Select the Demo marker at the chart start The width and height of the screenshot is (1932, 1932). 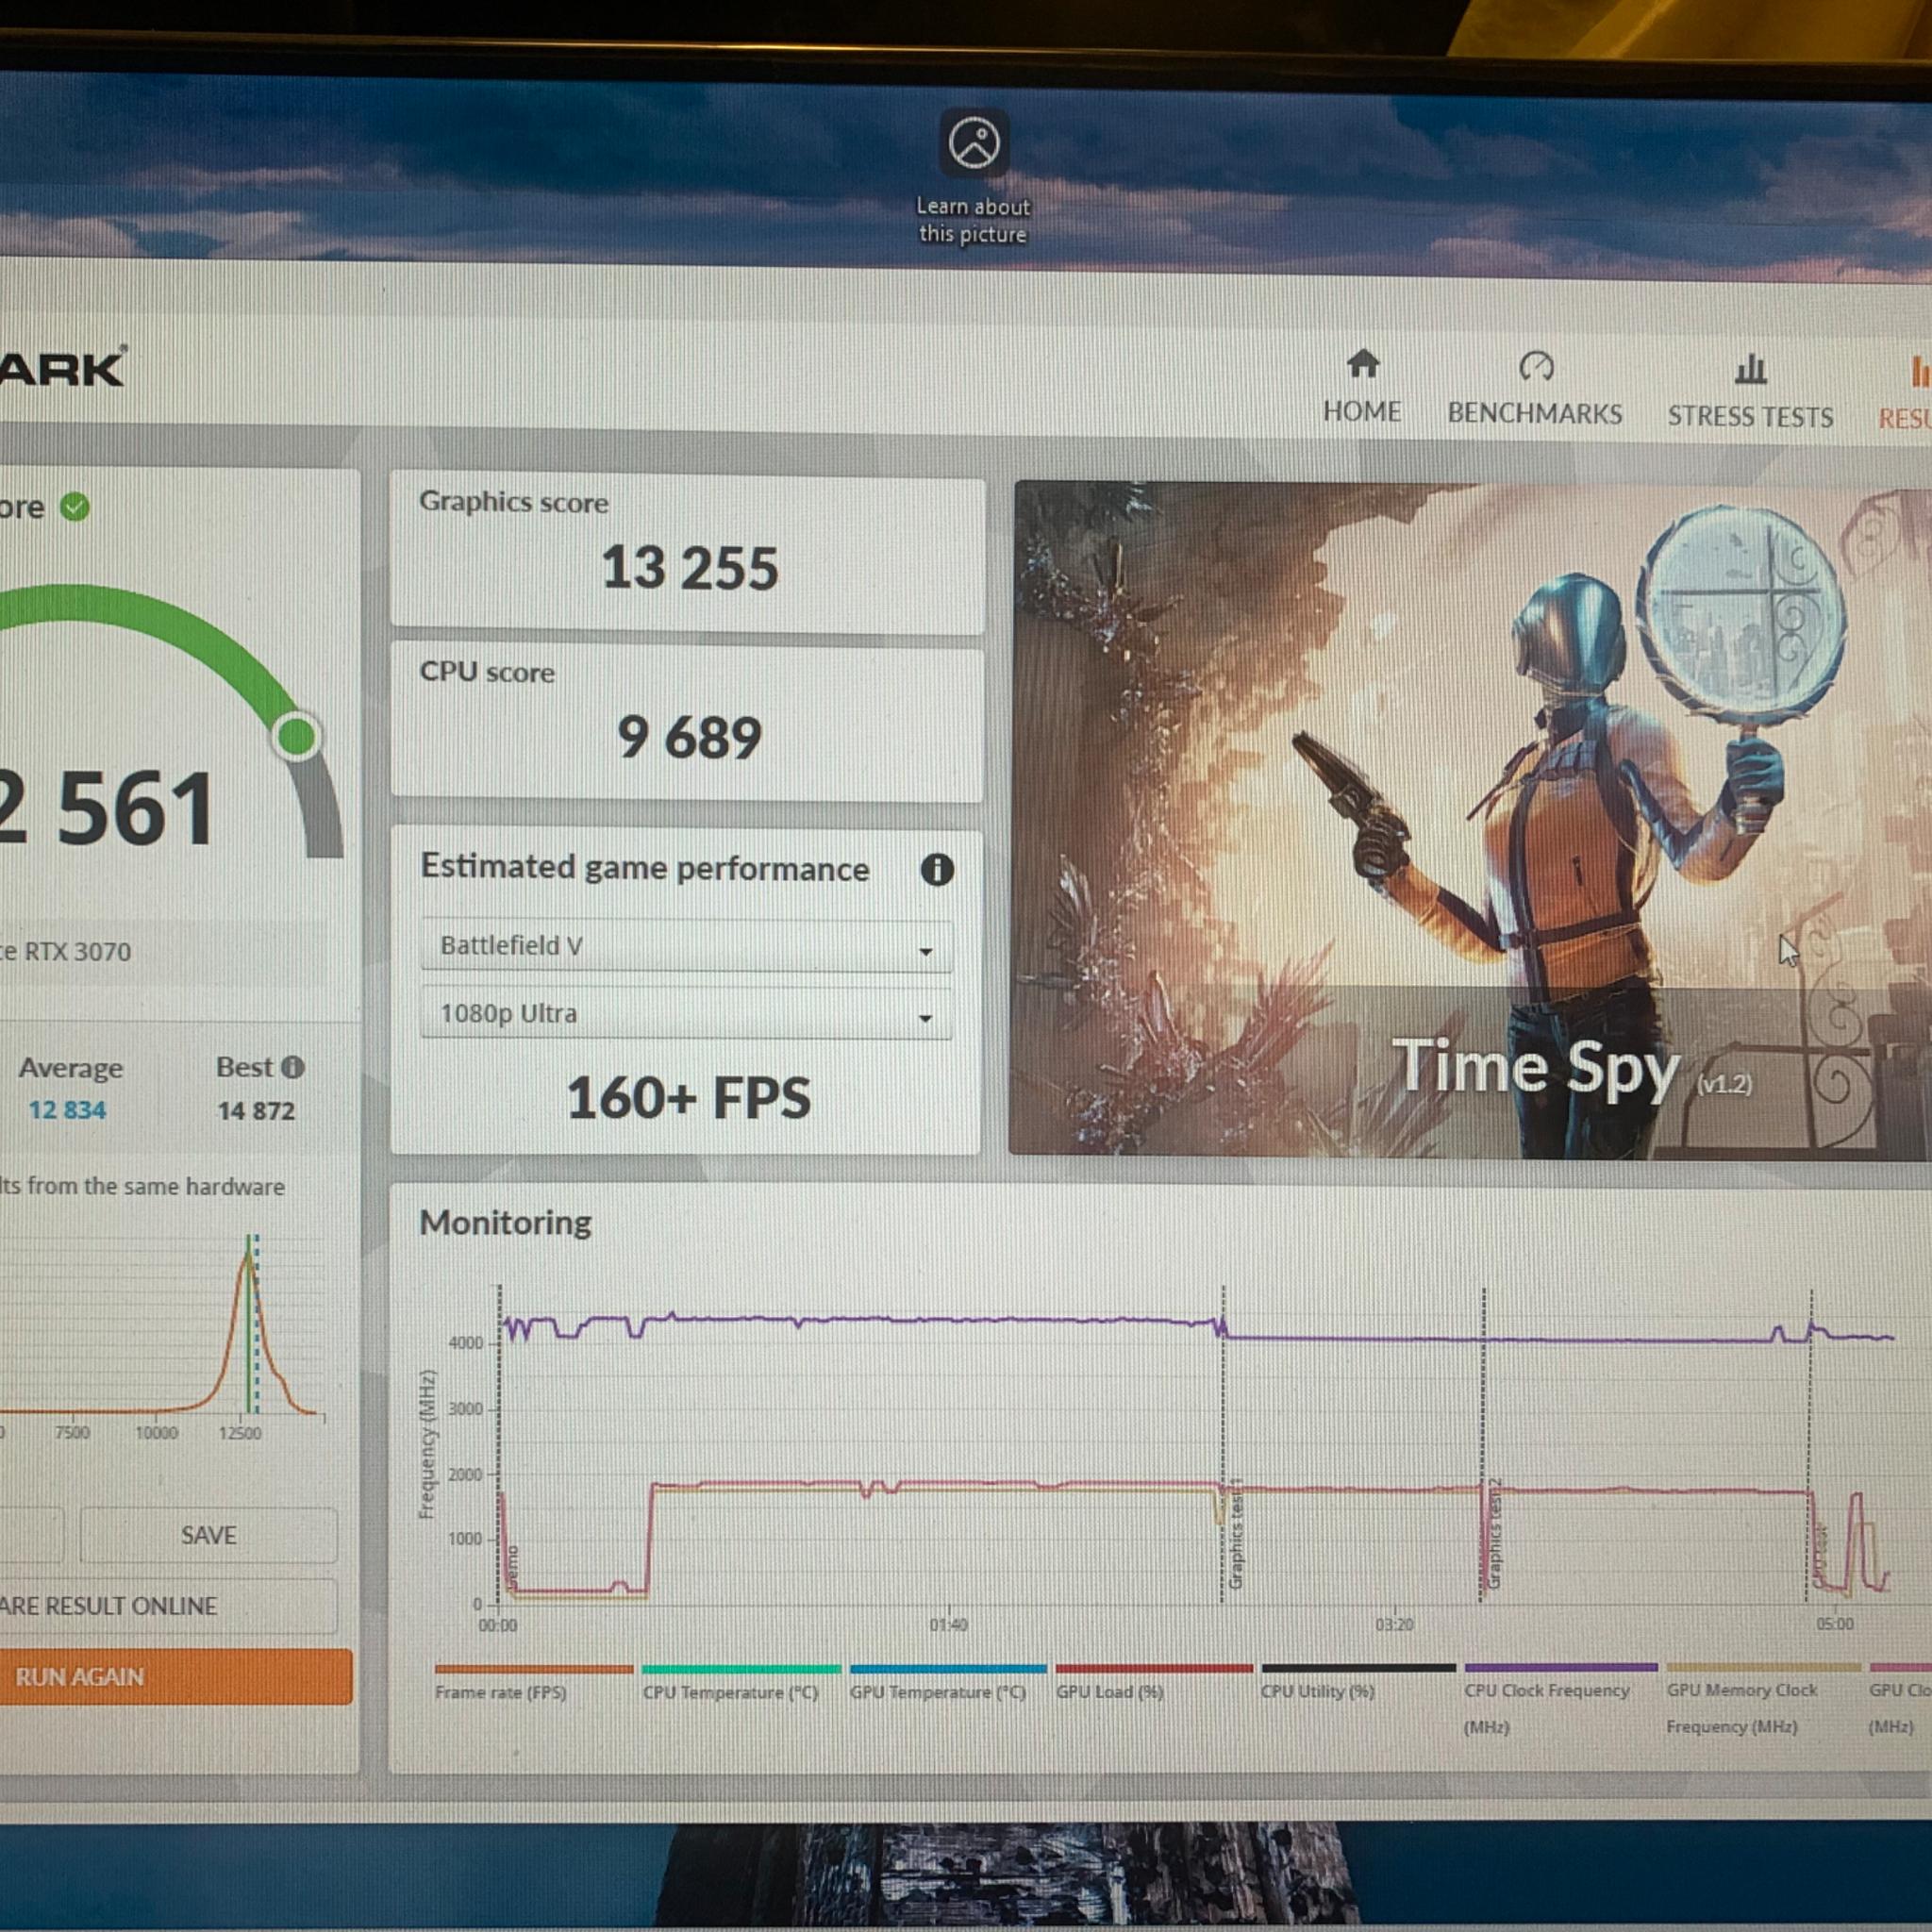[x=512, y=1567]
